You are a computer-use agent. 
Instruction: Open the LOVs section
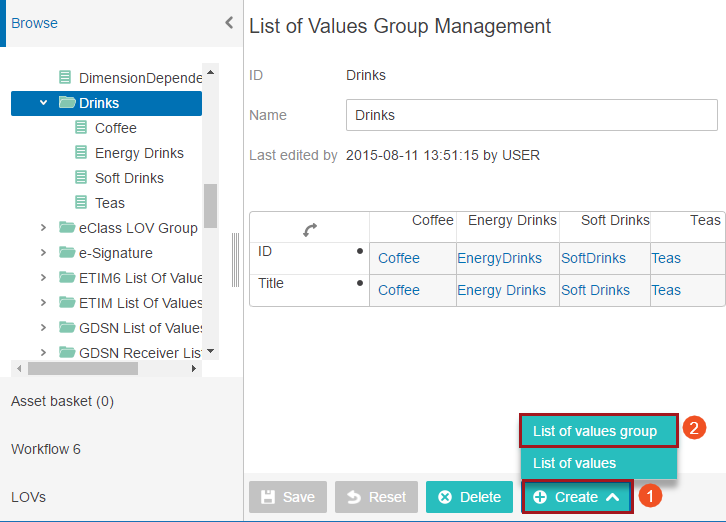point(29,497)
